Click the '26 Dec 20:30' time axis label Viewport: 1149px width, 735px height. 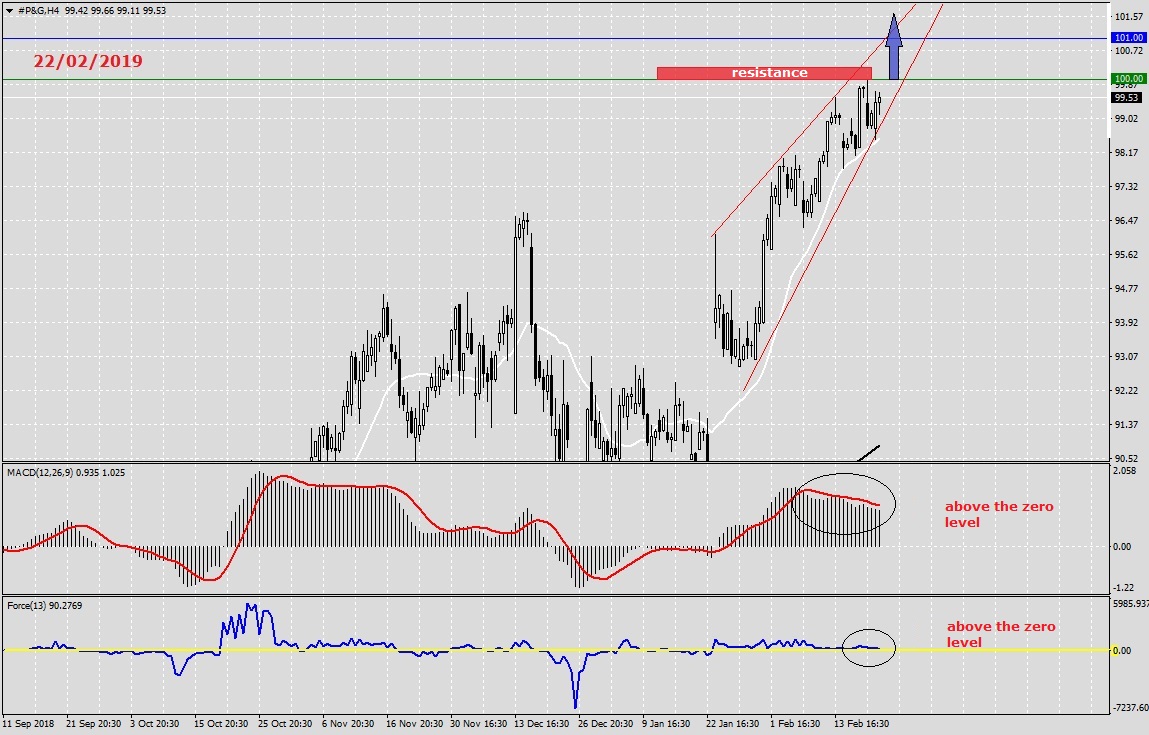click(x=603, y=723)
